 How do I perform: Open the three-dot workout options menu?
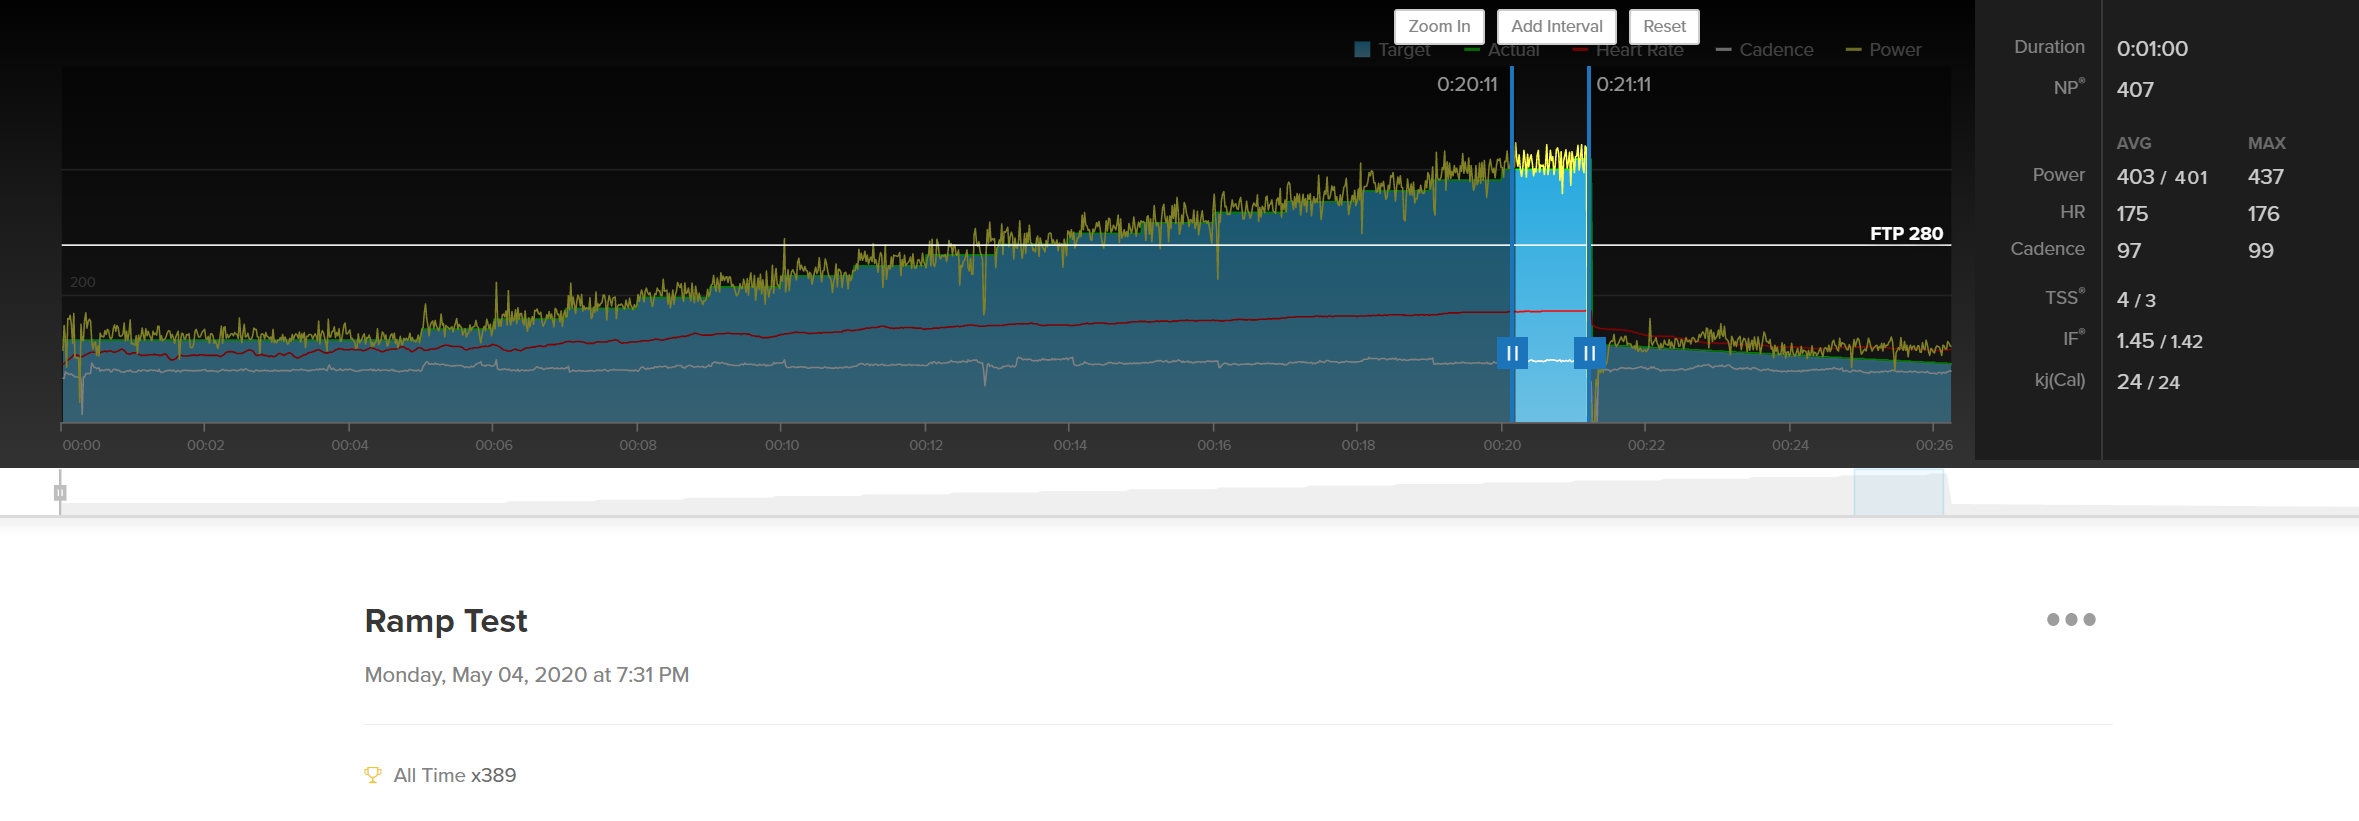(2071, 620)
